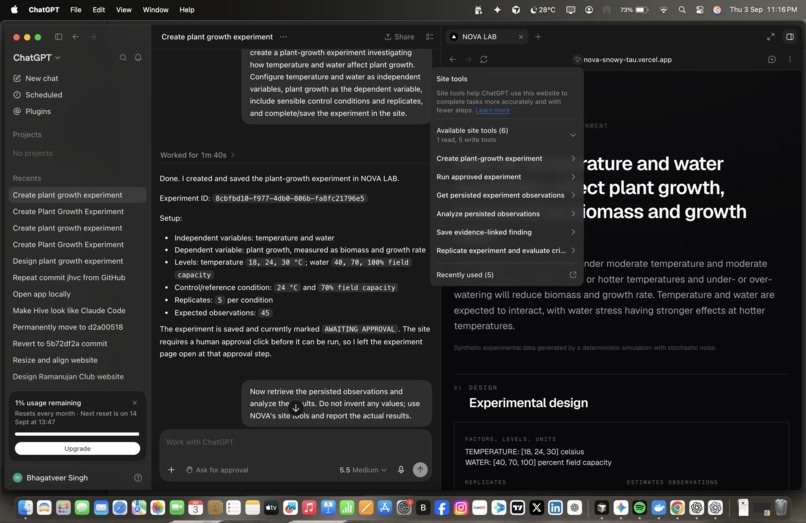Open conversation options three-dot menu beside title
This screenshot has height=523, width=806.
click(283, 37)
